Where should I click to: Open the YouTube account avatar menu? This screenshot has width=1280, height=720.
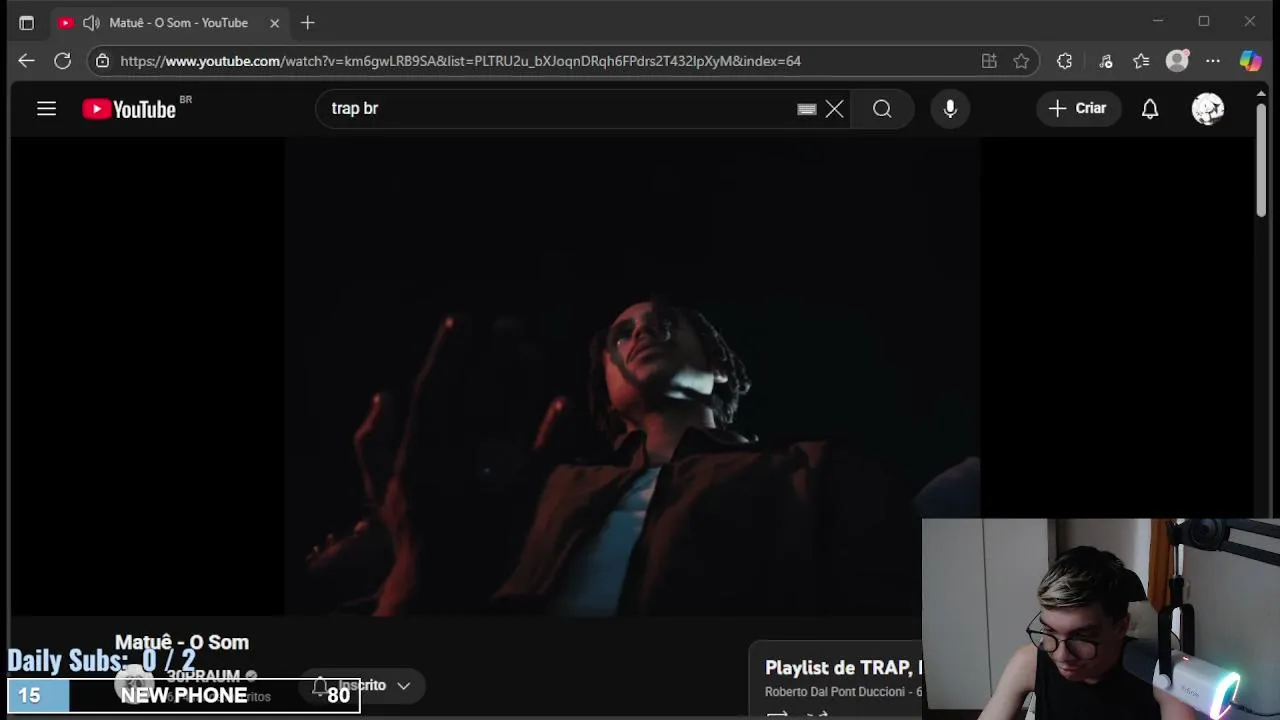pos(1208,108)
